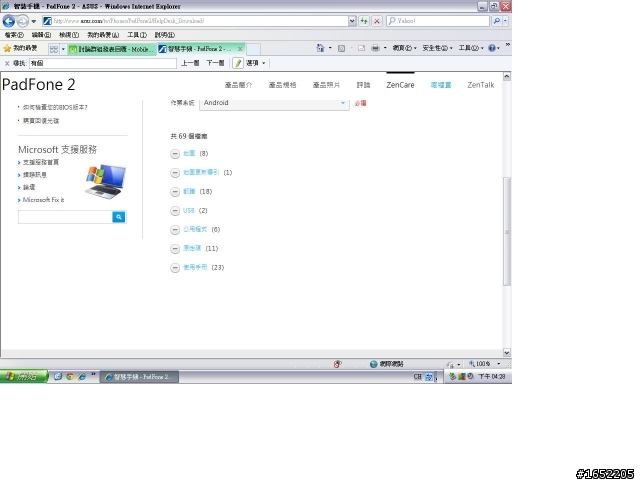Click the Home icon in command bar
The width and height of the screenshot is (640, 482).
pos(320,48)
